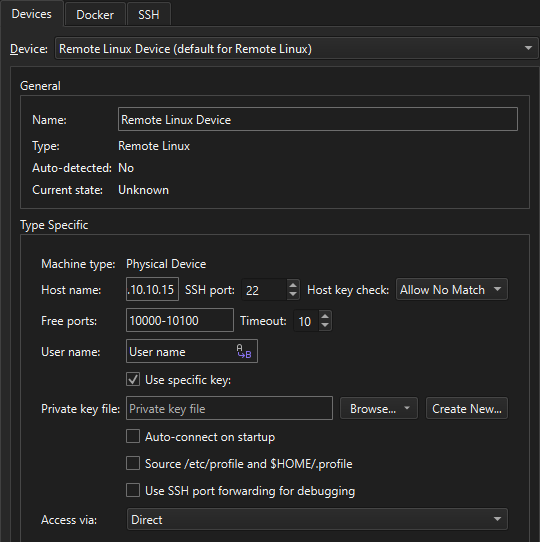Click the Name input field

(318, 119)
